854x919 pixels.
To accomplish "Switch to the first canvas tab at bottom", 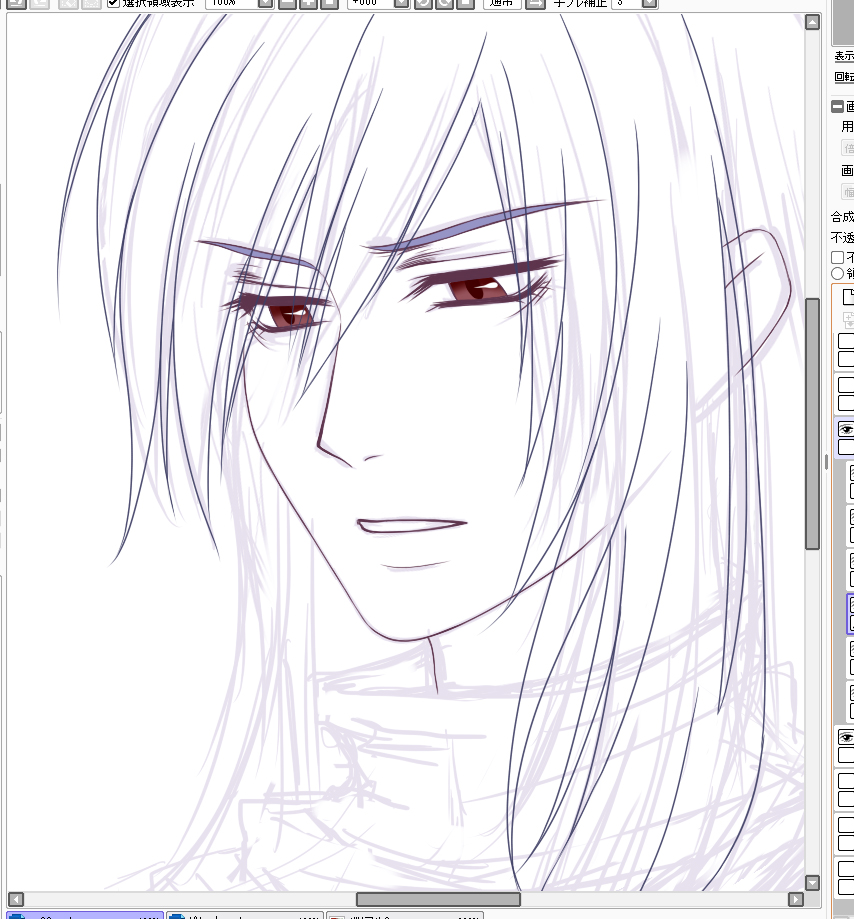I will (x=82, y=914).
